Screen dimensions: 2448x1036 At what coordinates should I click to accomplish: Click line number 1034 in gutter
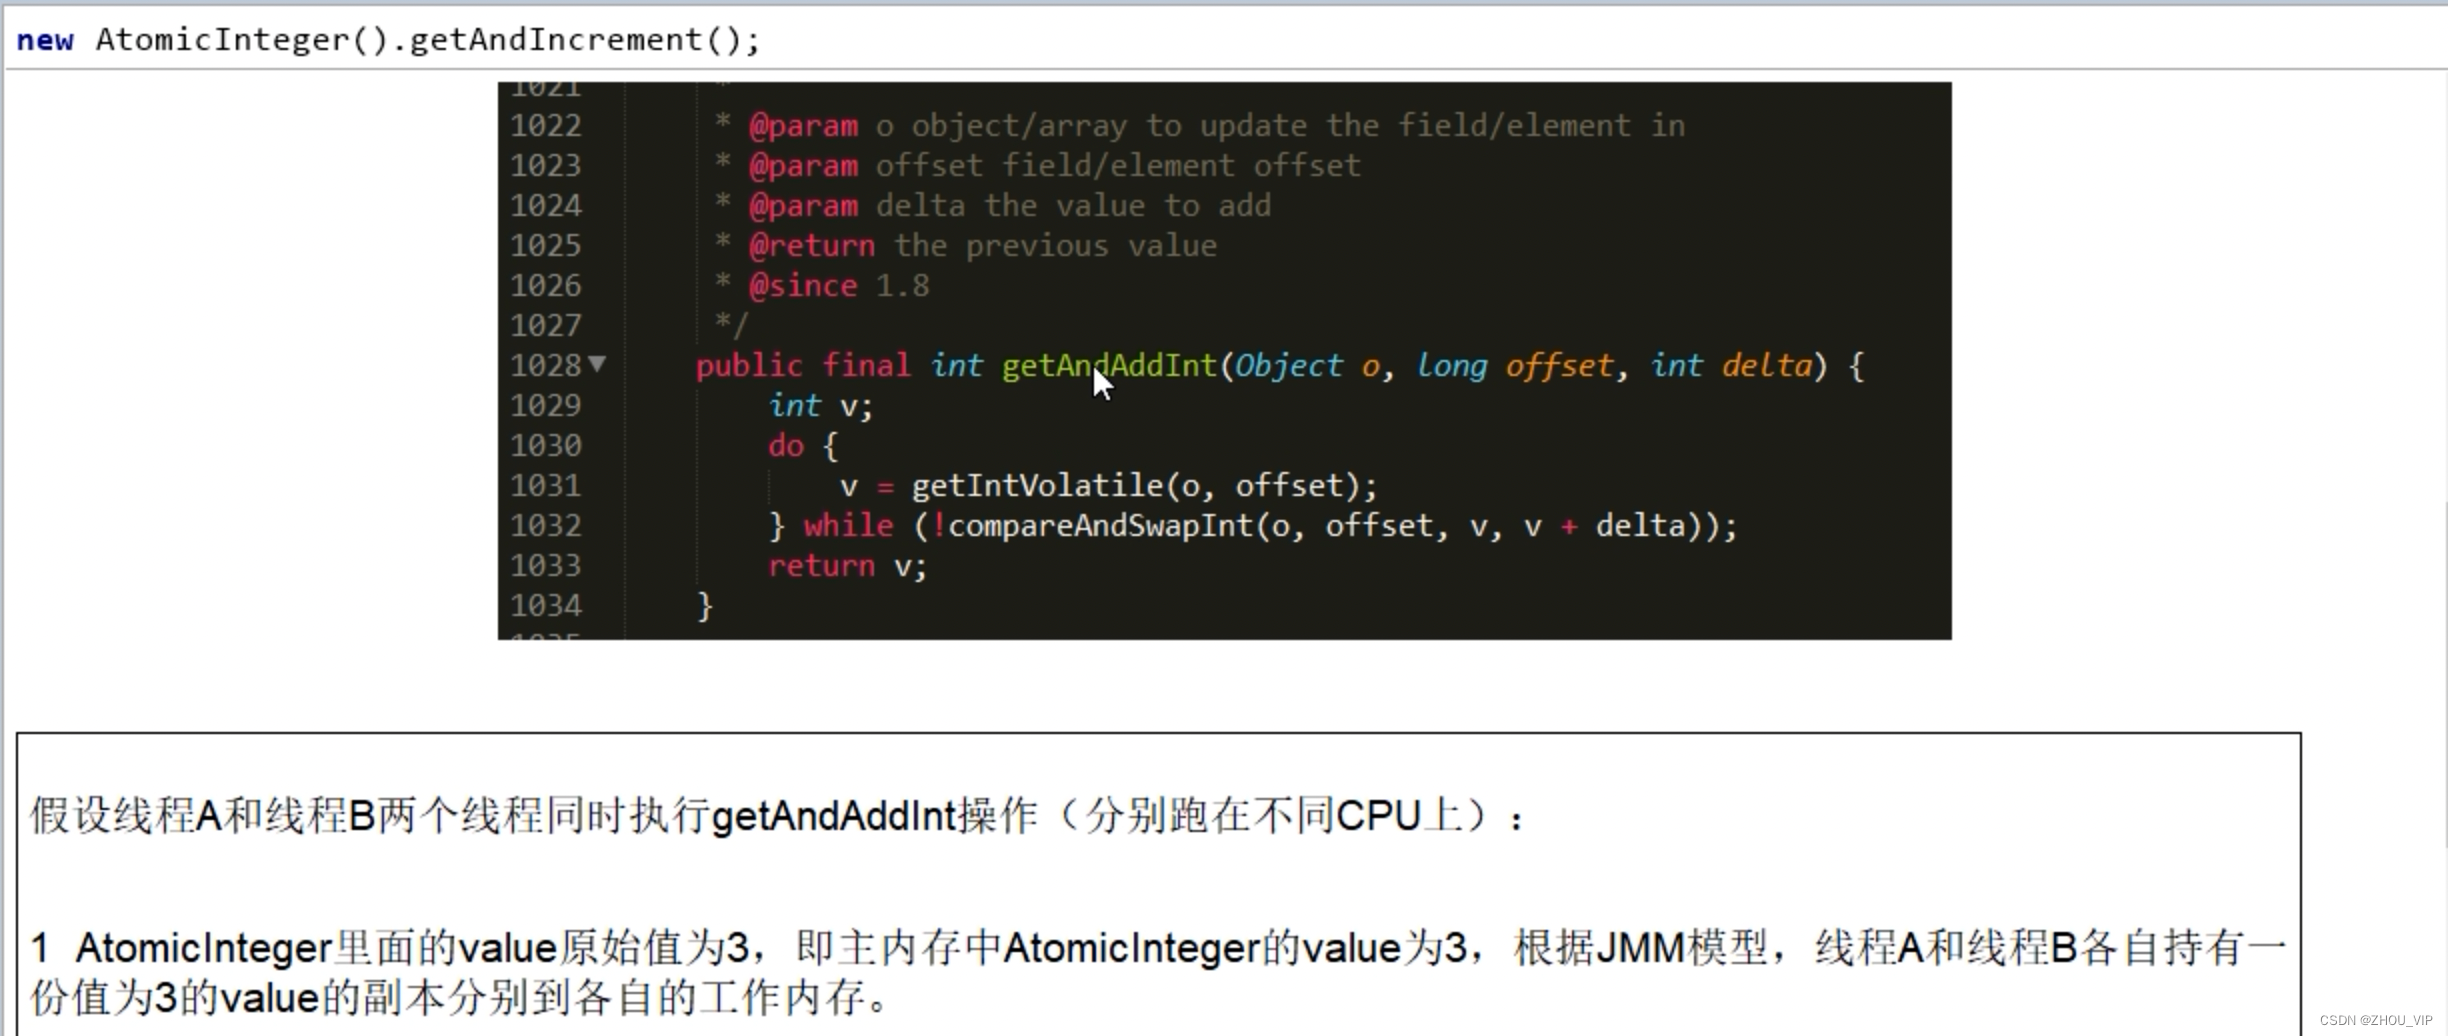coord(546,605)
